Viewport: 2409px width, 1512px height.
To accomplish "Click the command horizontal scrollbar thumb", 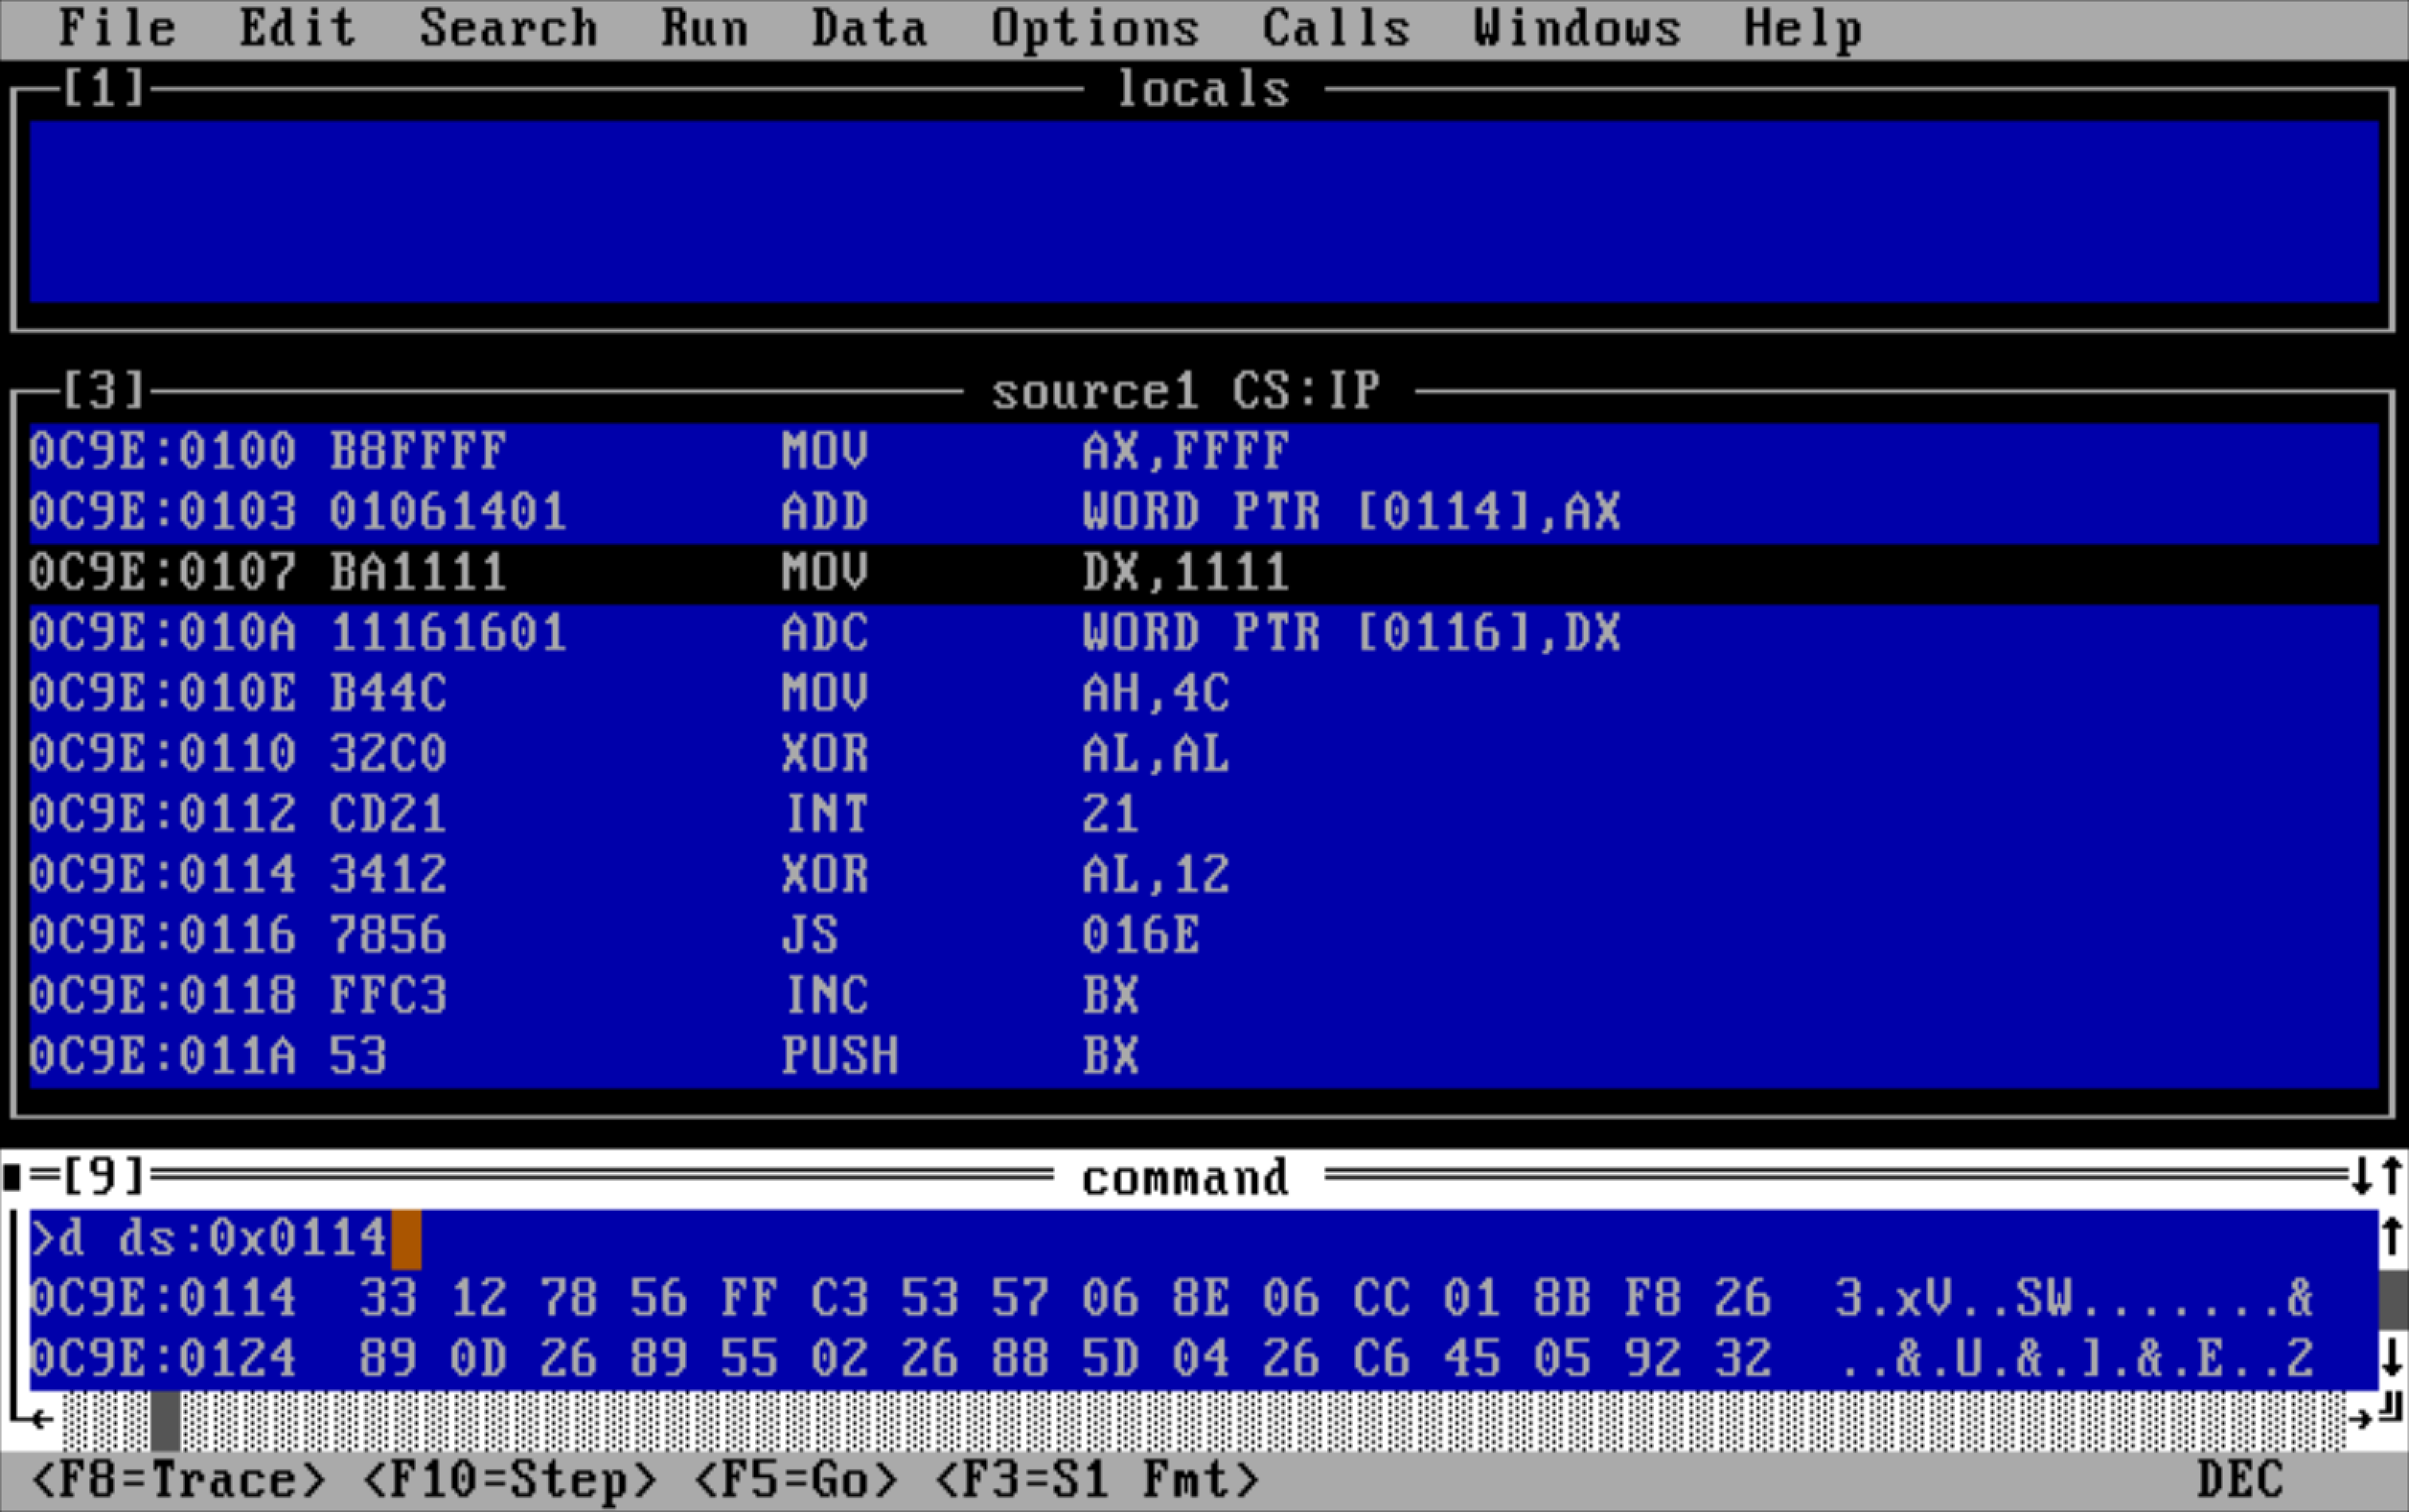I will point(165,1420).
